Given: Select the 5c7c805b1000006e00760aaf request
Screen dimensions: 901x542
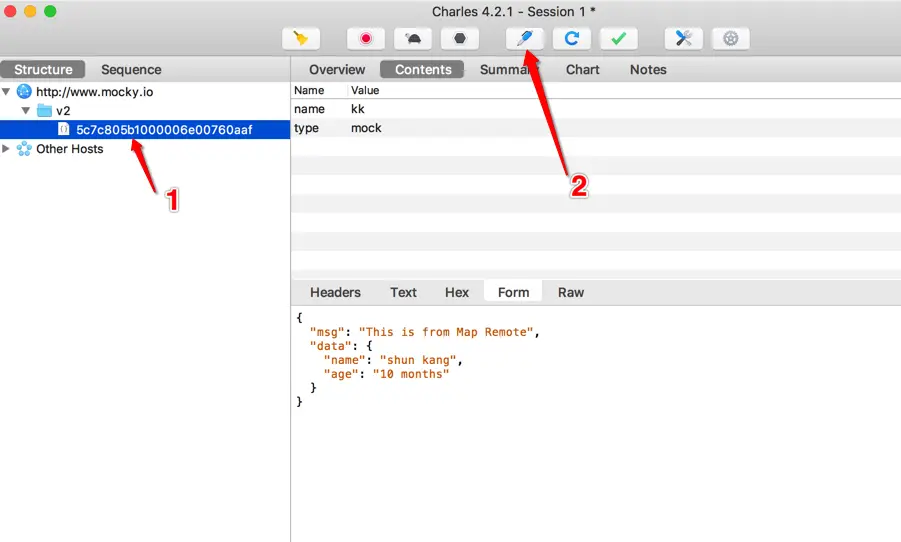Looking at the screenshot, I should pyautogui.click(x=164, y=130).
